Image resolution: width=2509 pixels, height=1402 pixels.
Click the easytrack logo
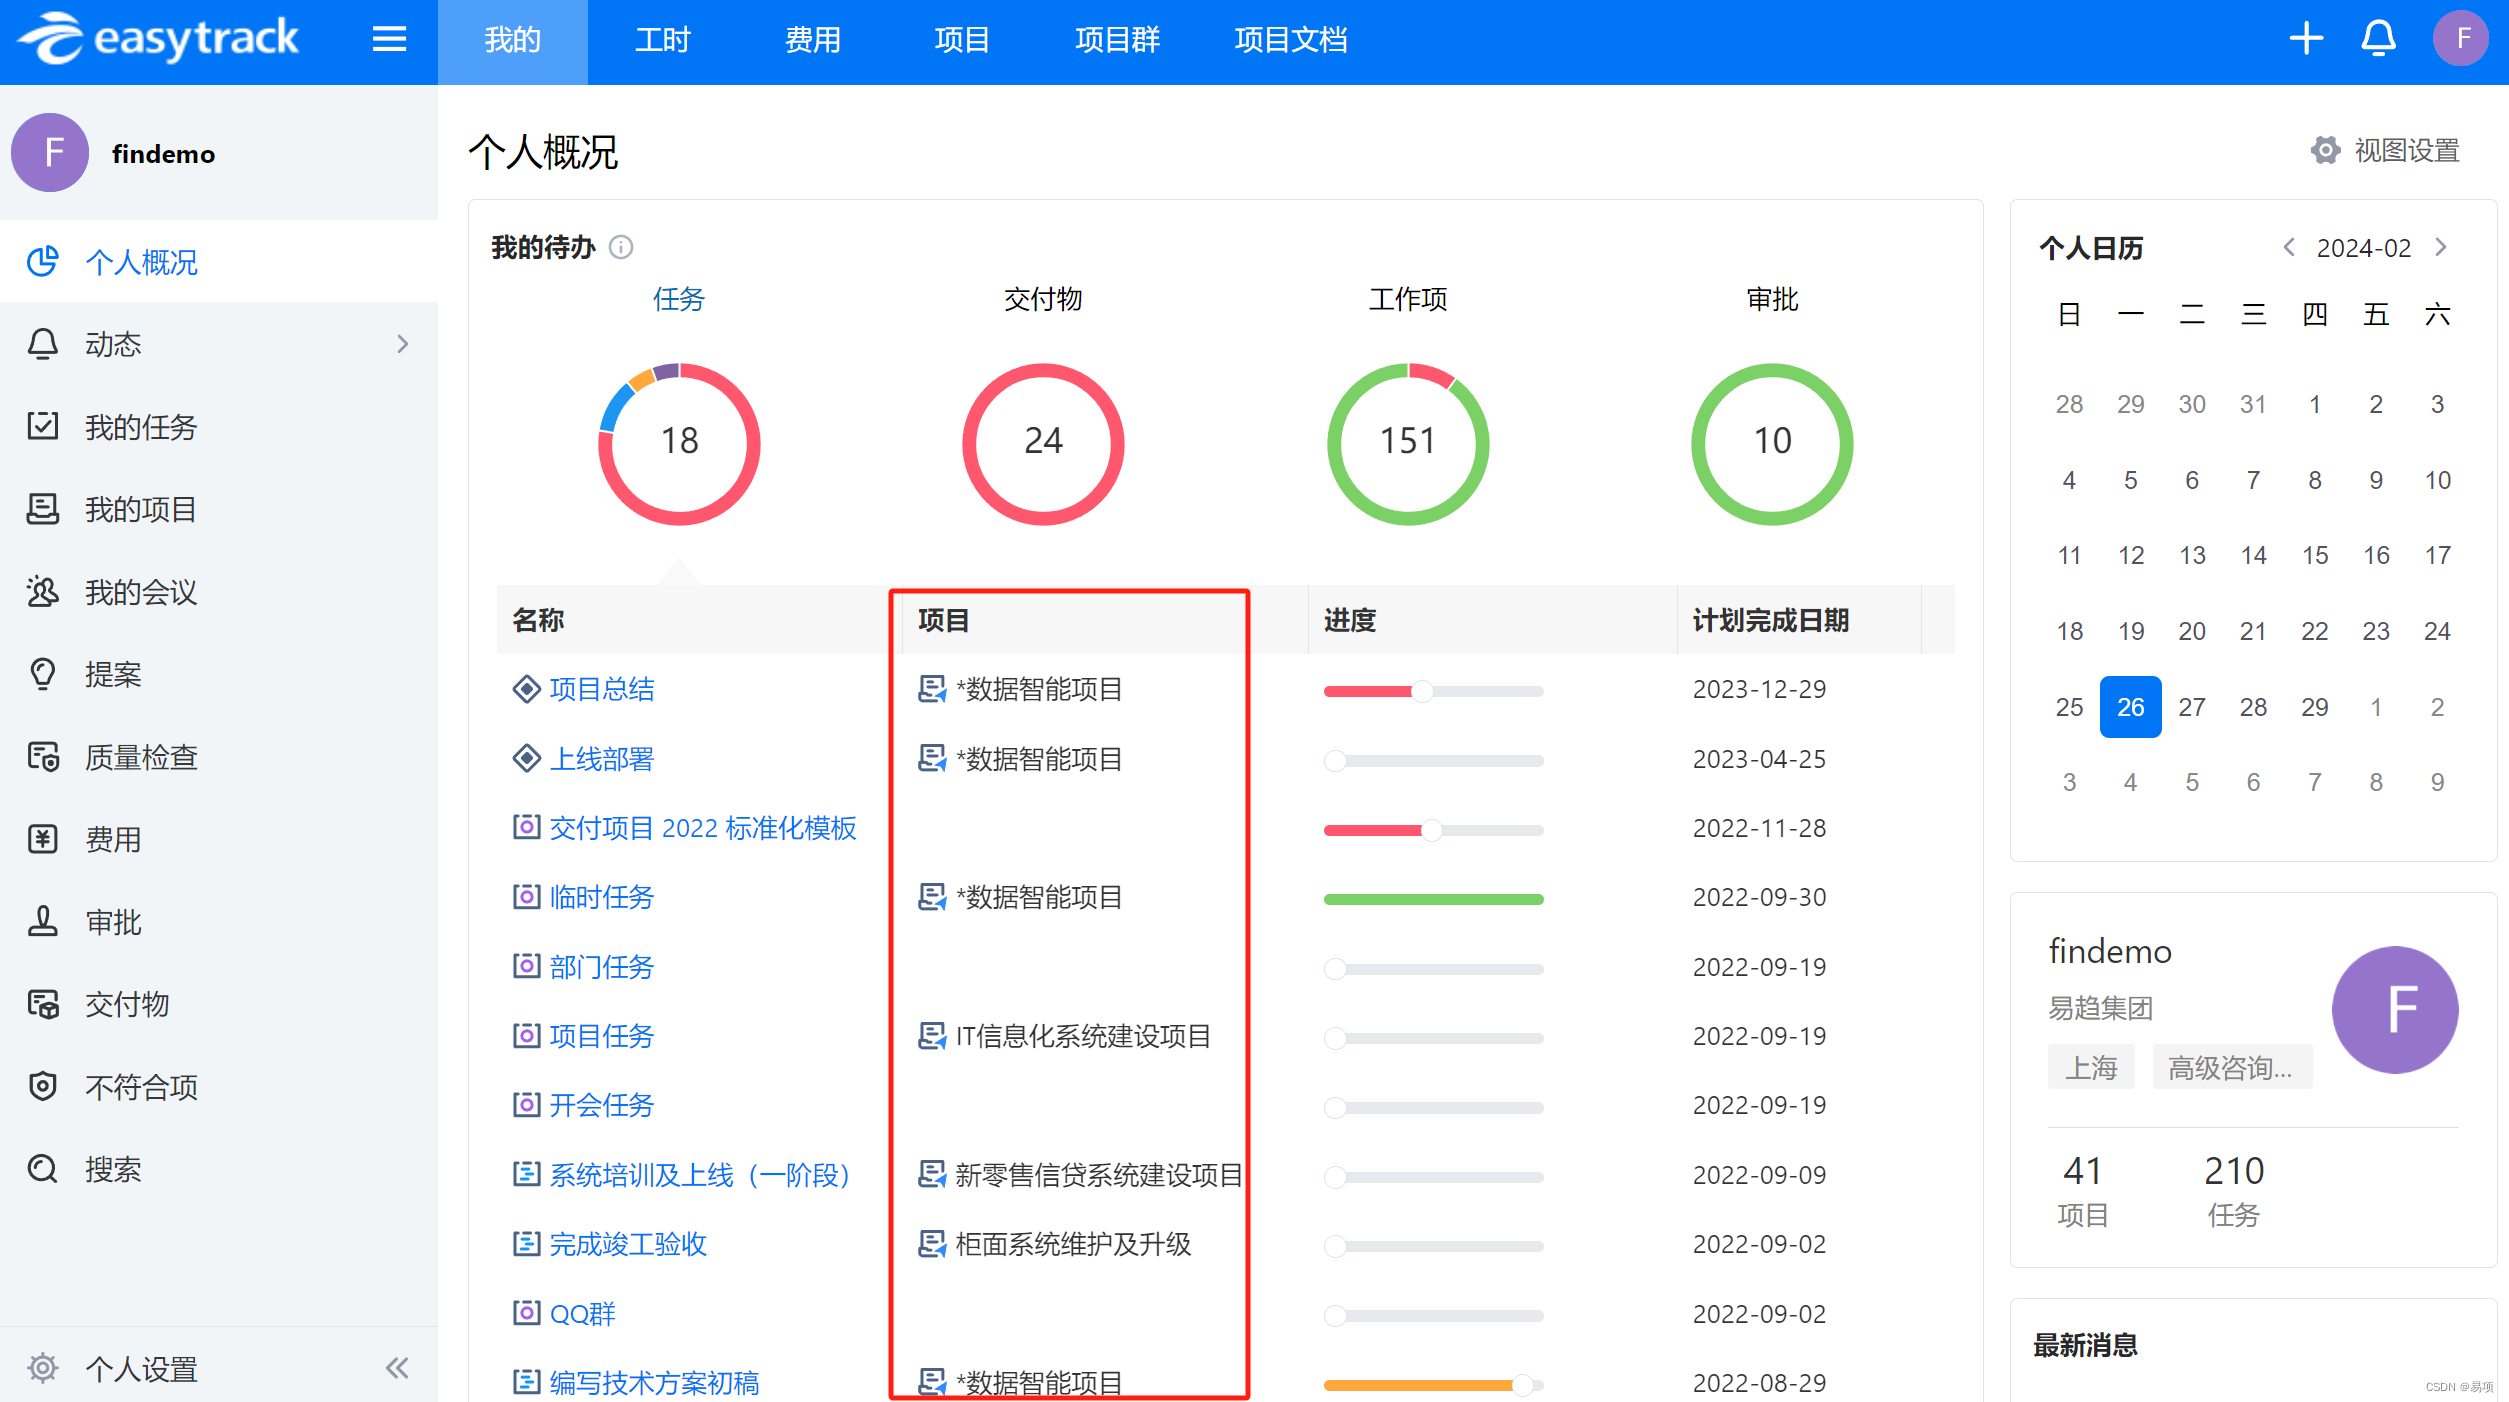159,39
